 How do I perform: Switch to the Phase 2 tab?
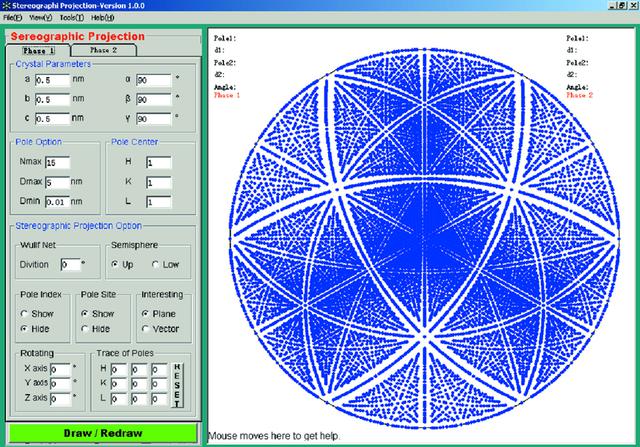pos(103,50)
